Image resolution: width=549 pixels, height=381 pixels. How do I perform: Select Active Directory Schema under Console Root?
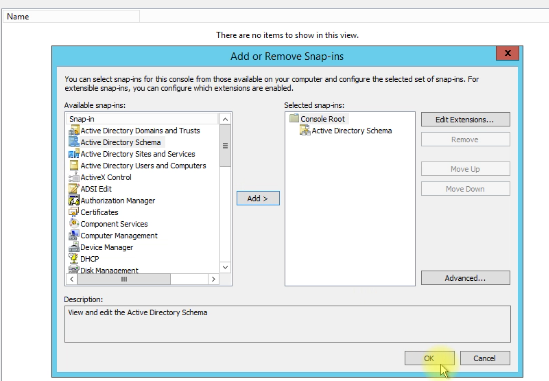[x=352, y=131]
